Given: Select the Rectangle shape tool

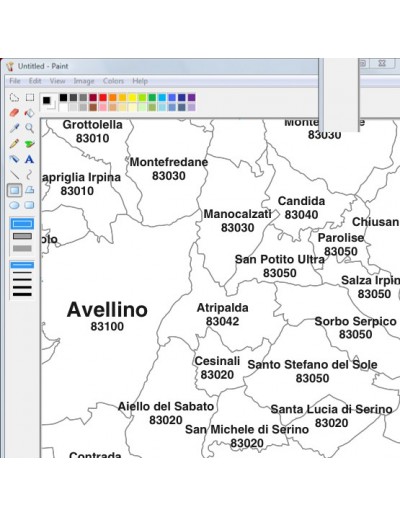Looking at the screenshot, I should pyautogui.click(x=14, y=190).
